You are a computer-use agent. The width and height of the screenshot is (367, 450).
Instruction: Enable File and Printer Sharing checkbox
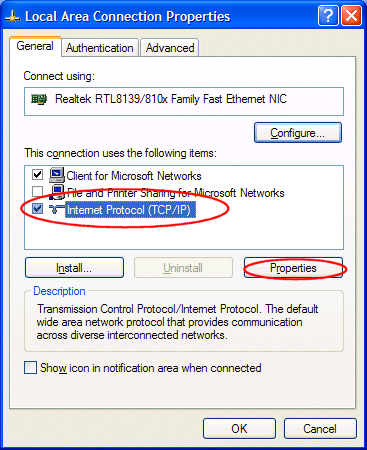tap(37, 192)
